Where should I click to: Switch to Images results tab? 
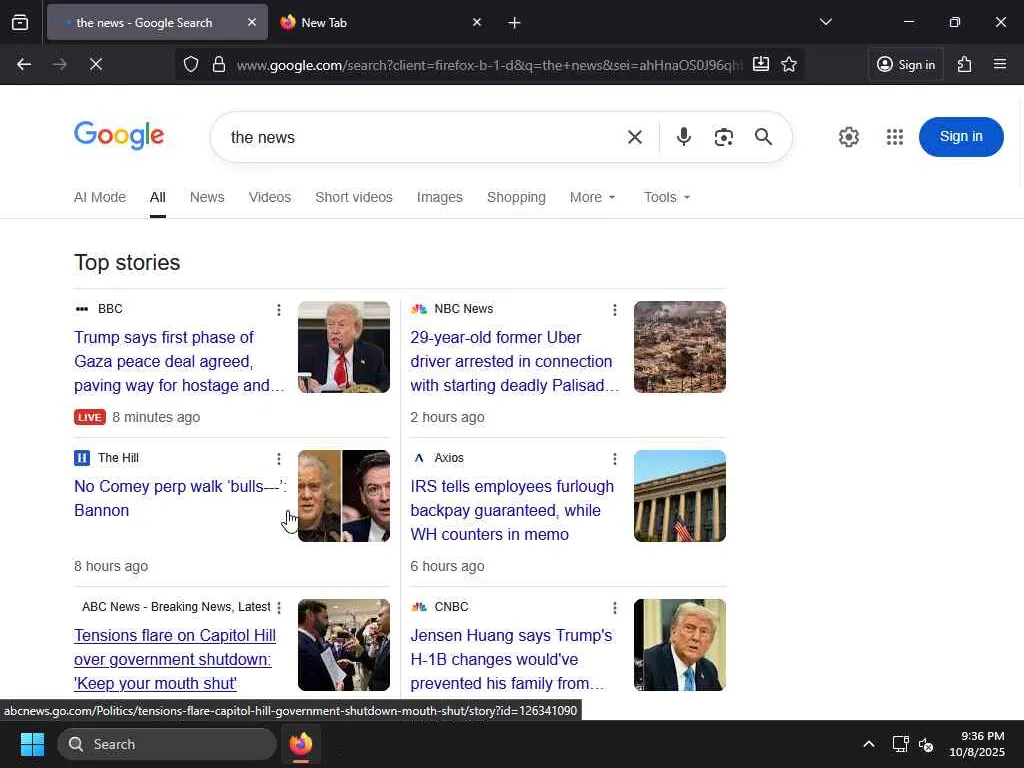click(x=440, y=197)
